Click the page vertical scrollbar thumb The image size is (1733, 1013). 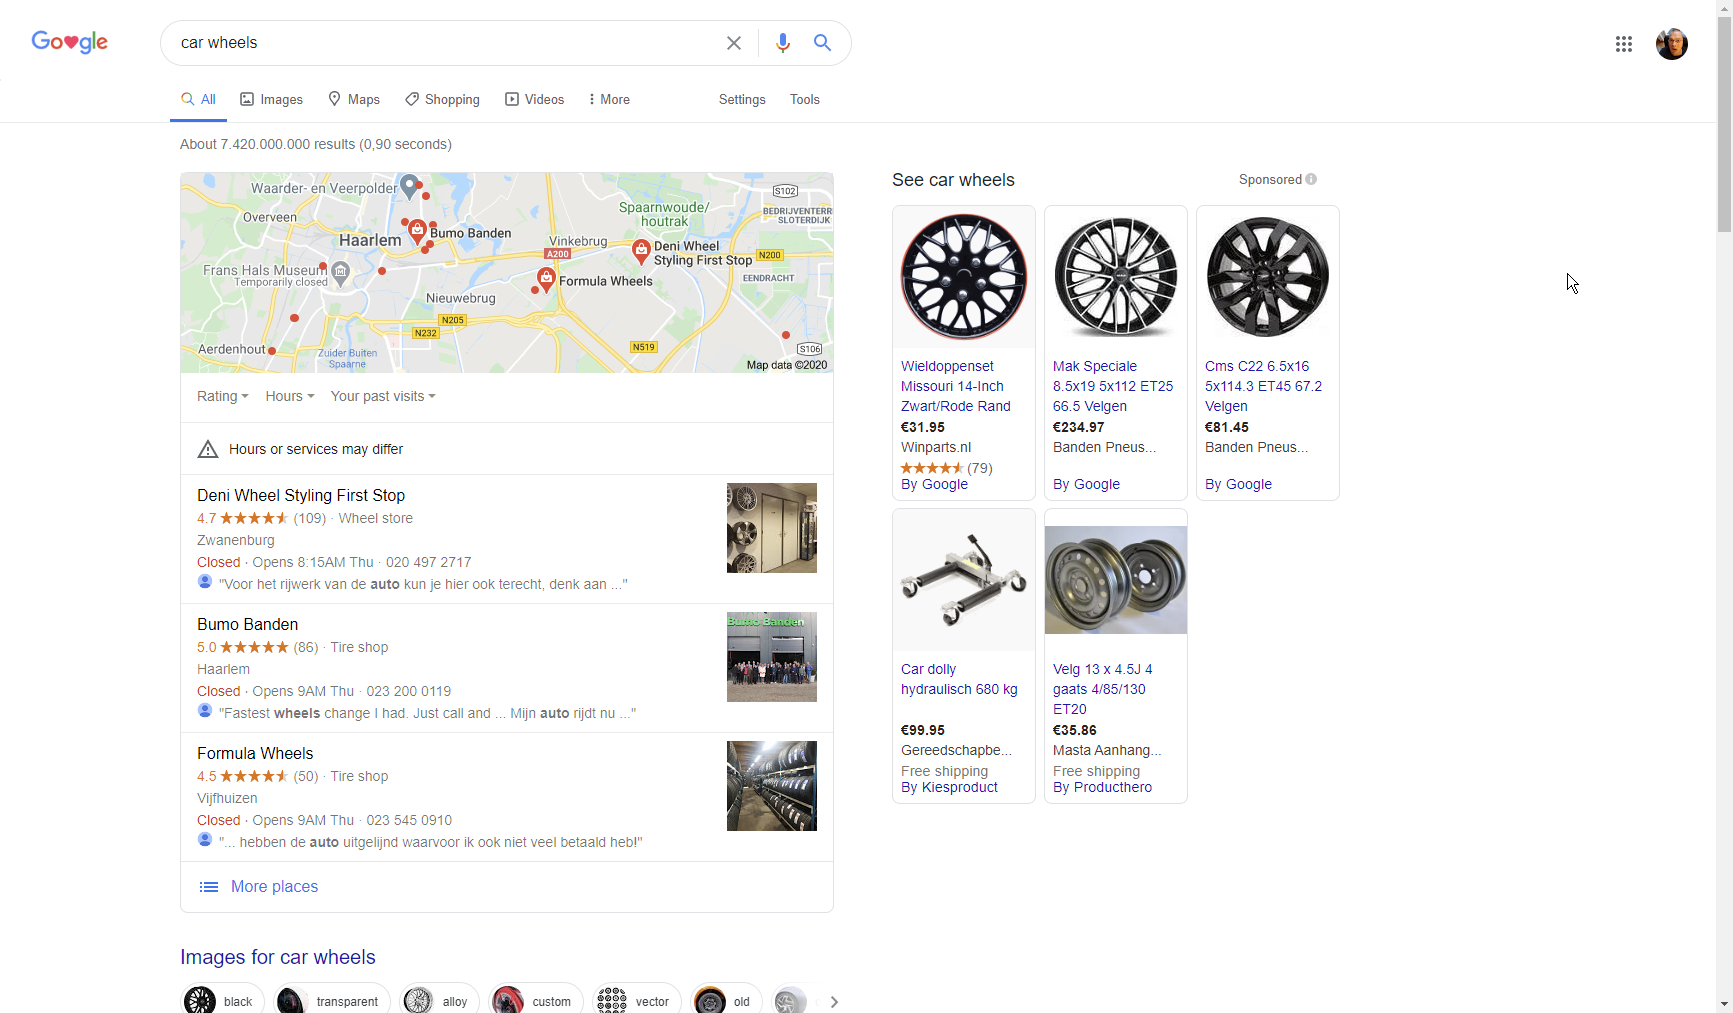pos(1725,123)
